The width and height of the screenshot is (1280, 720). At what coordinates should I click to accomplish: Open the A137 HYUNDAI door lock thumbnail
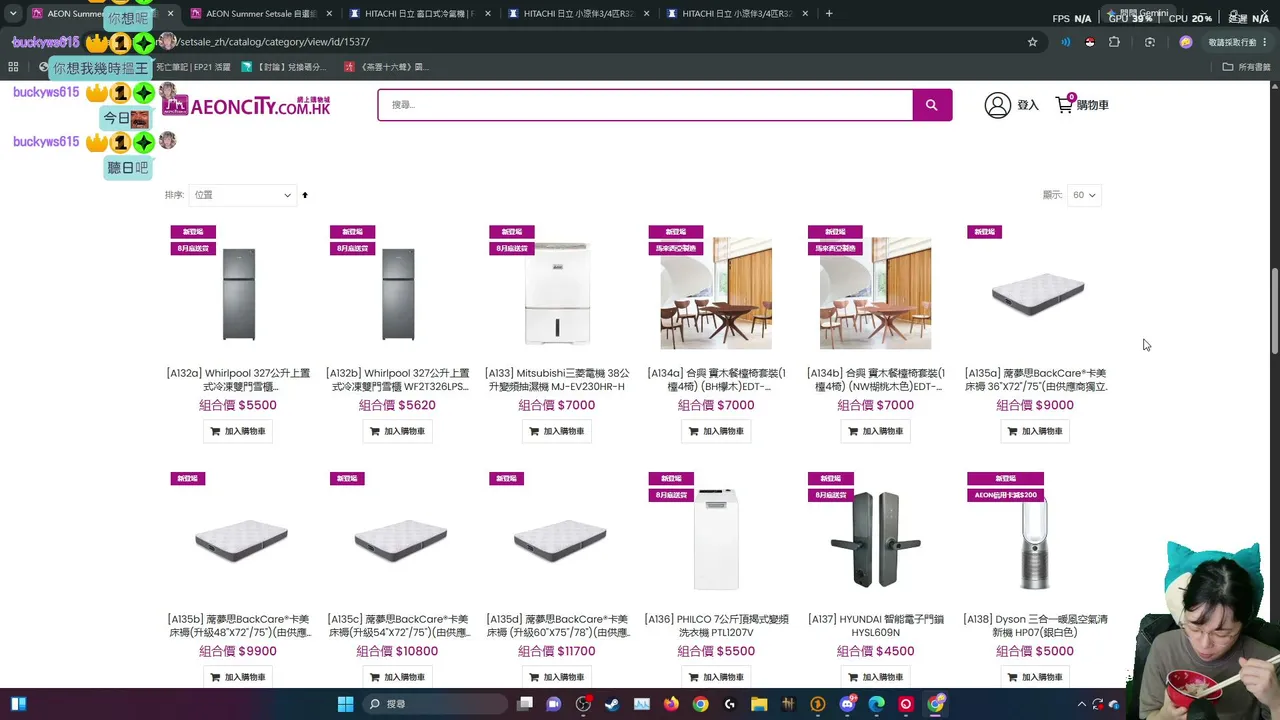[x=876, y=540]
